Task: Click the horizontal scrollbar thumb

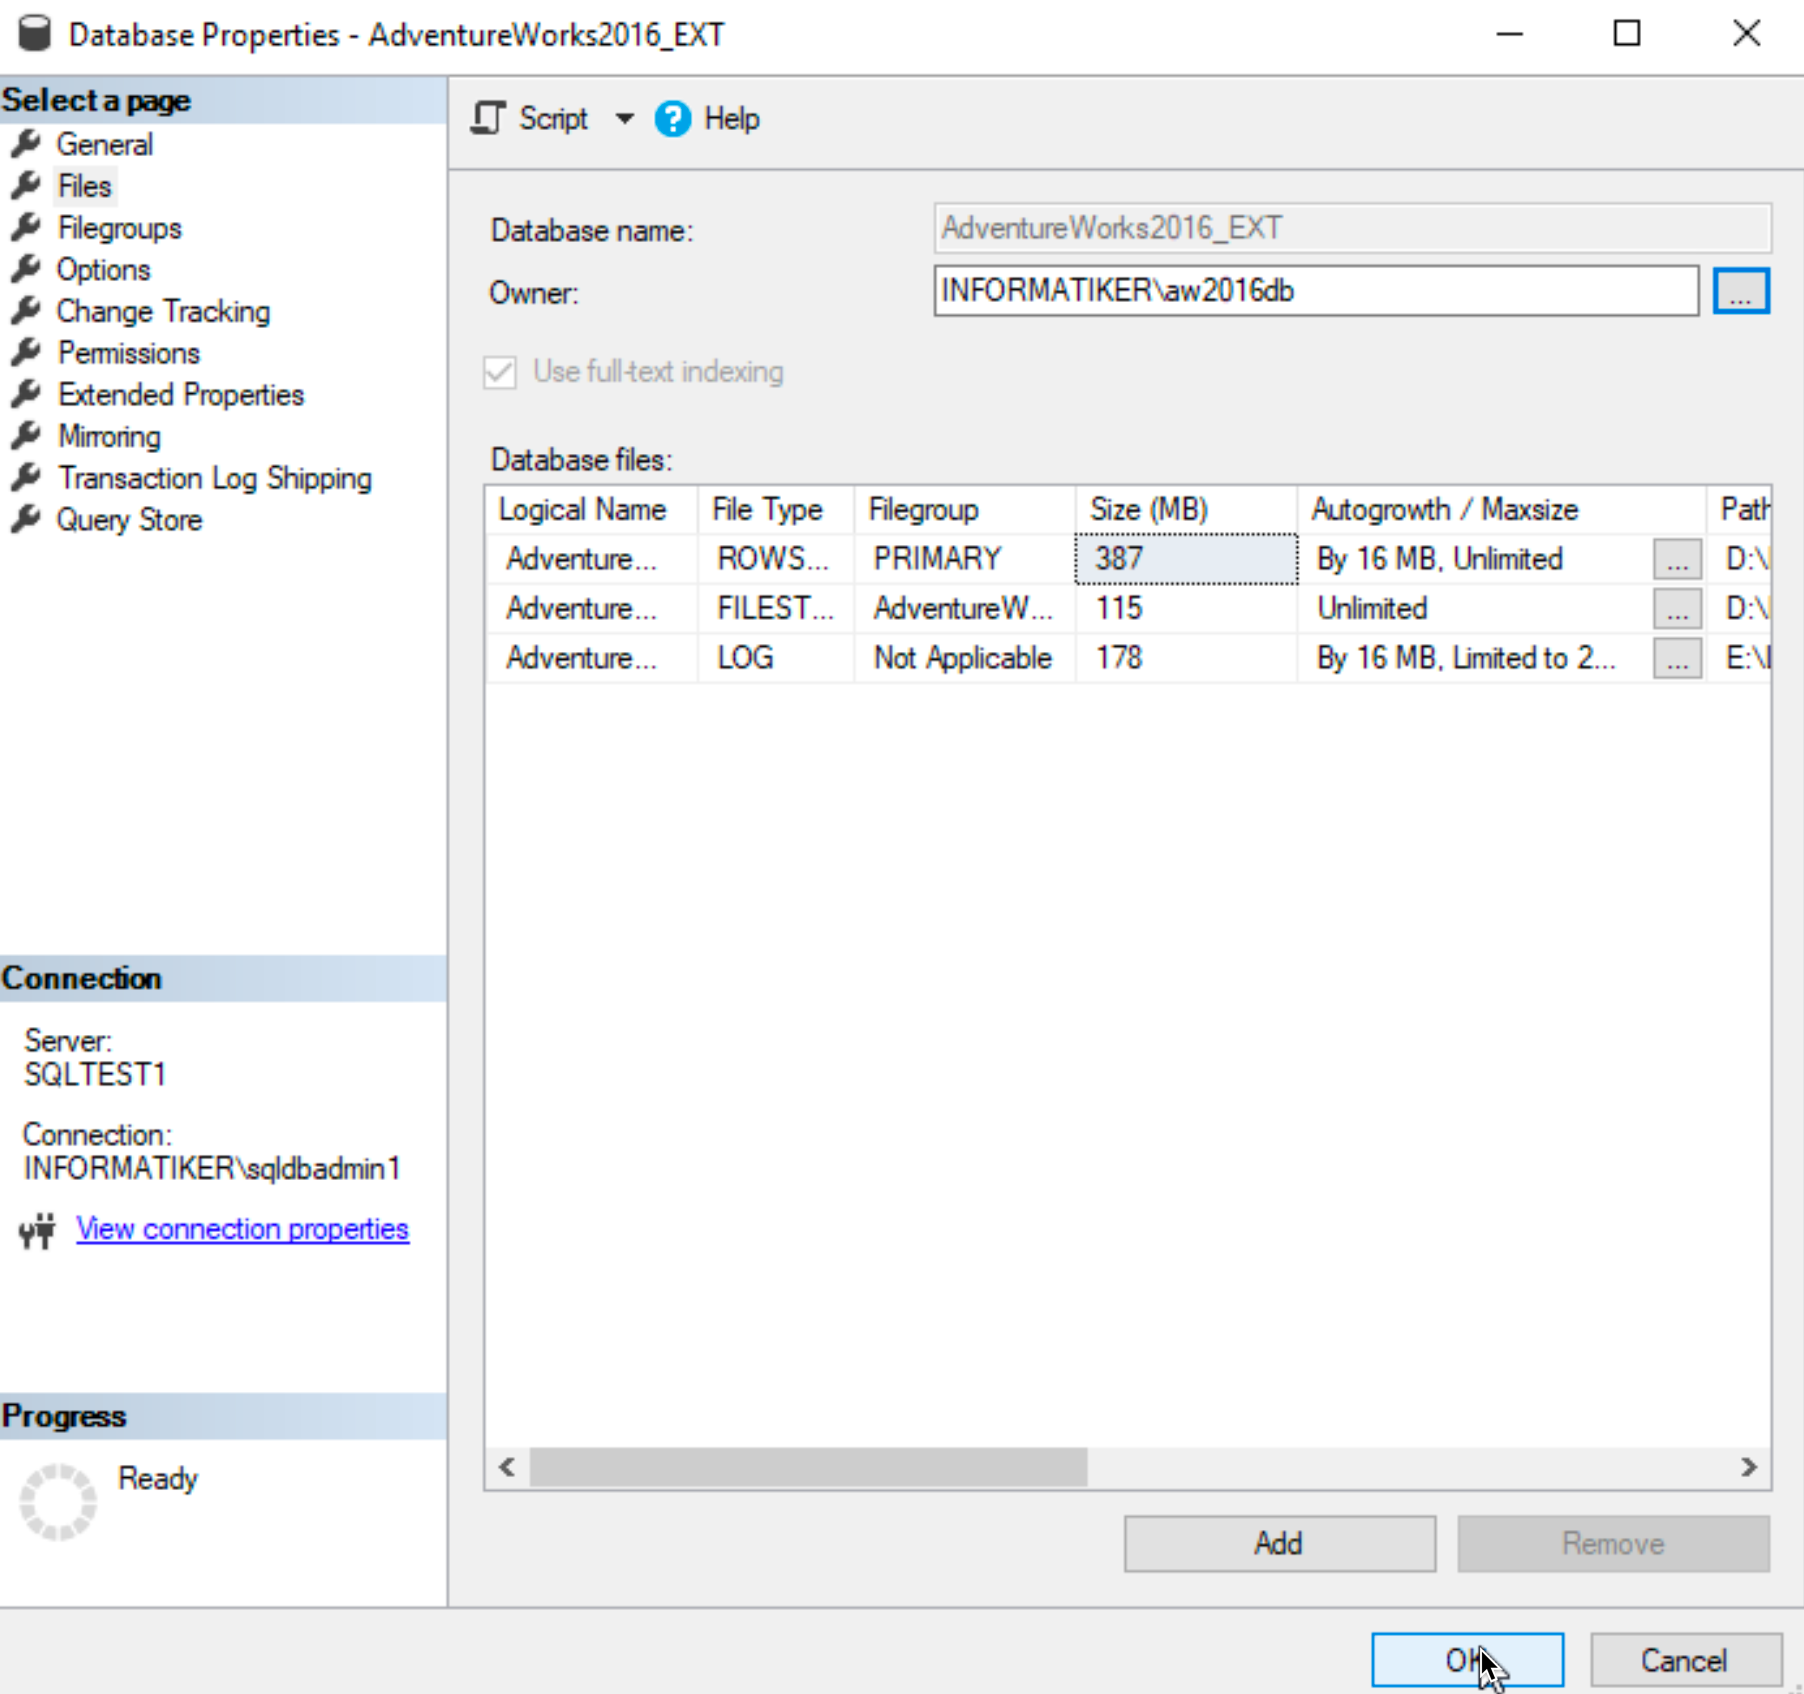Action: [x=808, y=1467]
